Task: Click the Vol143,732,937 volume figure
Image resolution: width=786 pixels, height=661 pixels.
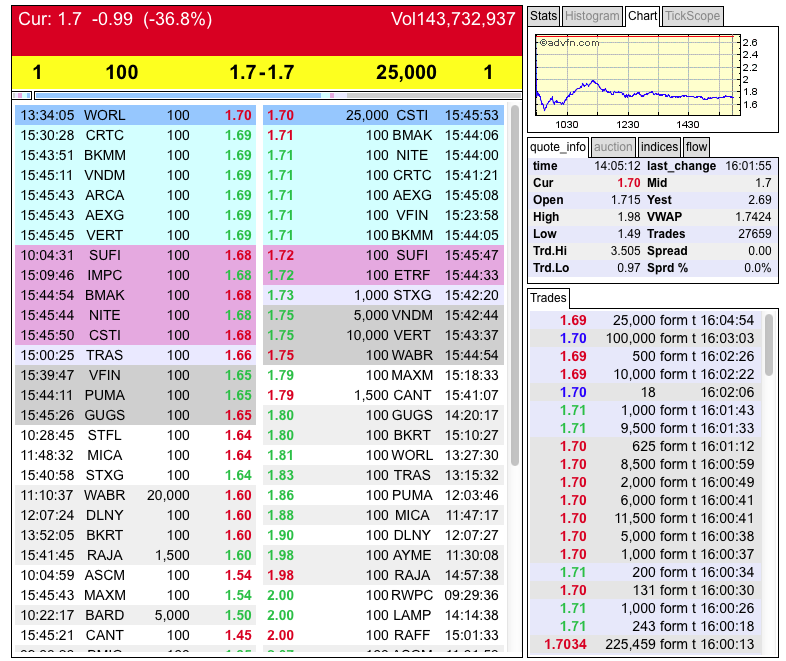Action: [x=453, y=19]
